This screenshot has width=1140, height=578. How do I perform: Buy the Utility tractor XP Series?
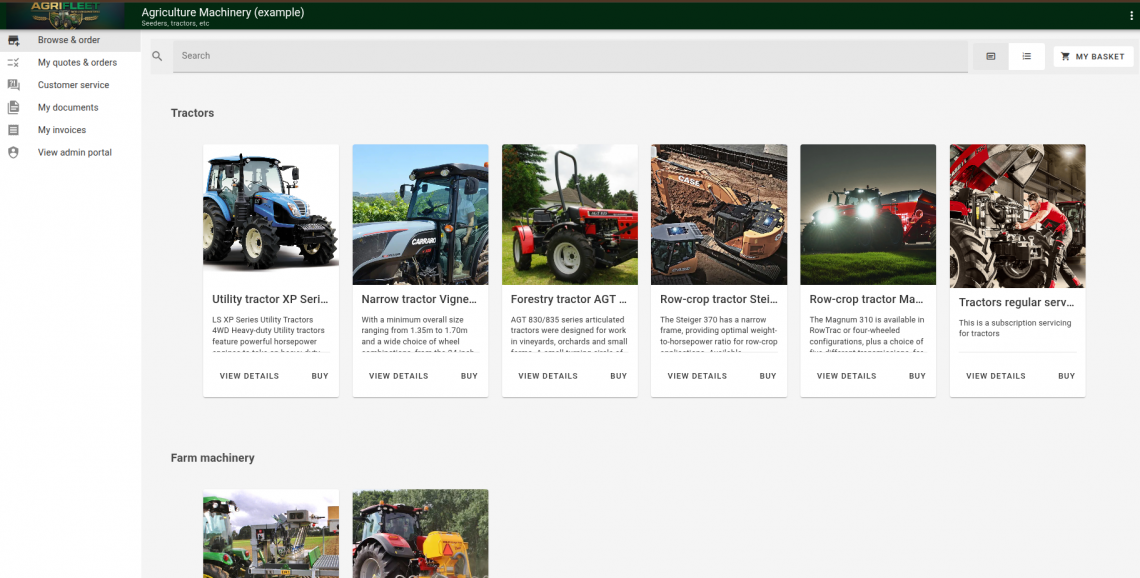(x=320, y=376)
